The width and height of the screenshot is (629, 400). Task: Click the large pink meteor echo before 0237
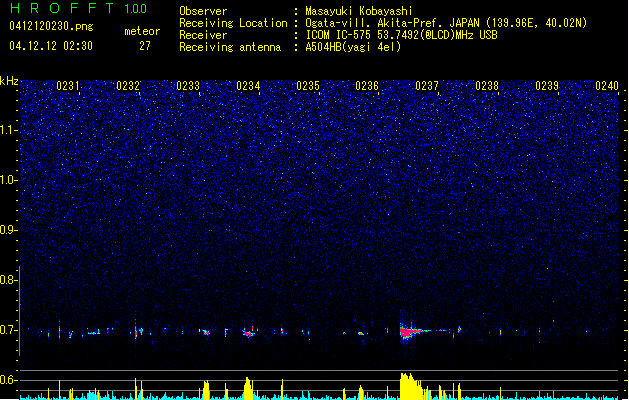click(x=409, y=332)
